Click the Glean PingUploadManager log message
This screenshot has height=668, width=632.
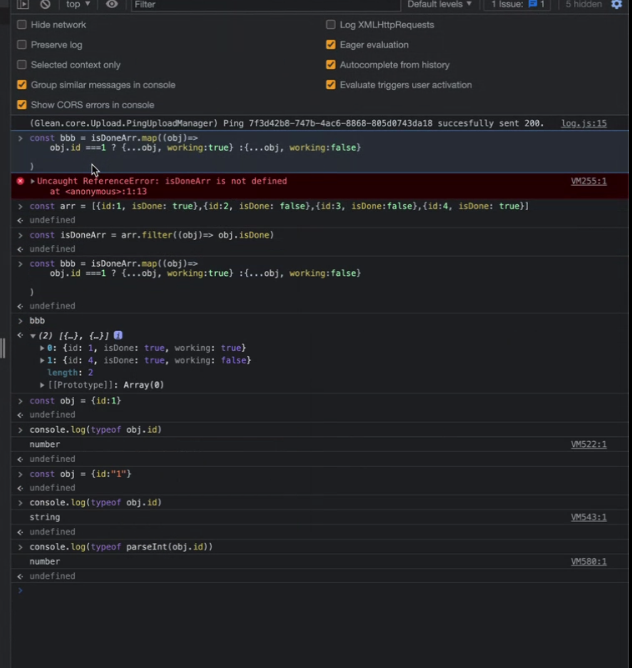tap(286, 124)
